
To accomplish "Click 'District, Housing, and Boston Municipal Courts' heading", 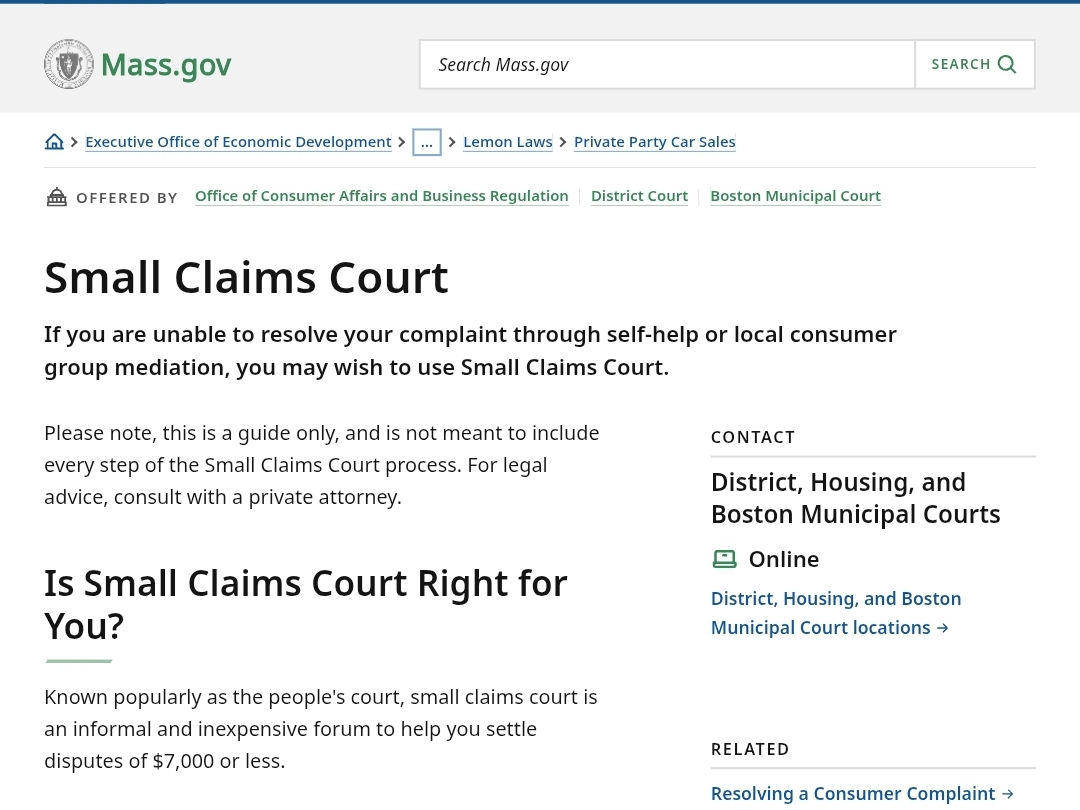I will tap(855, 498).
